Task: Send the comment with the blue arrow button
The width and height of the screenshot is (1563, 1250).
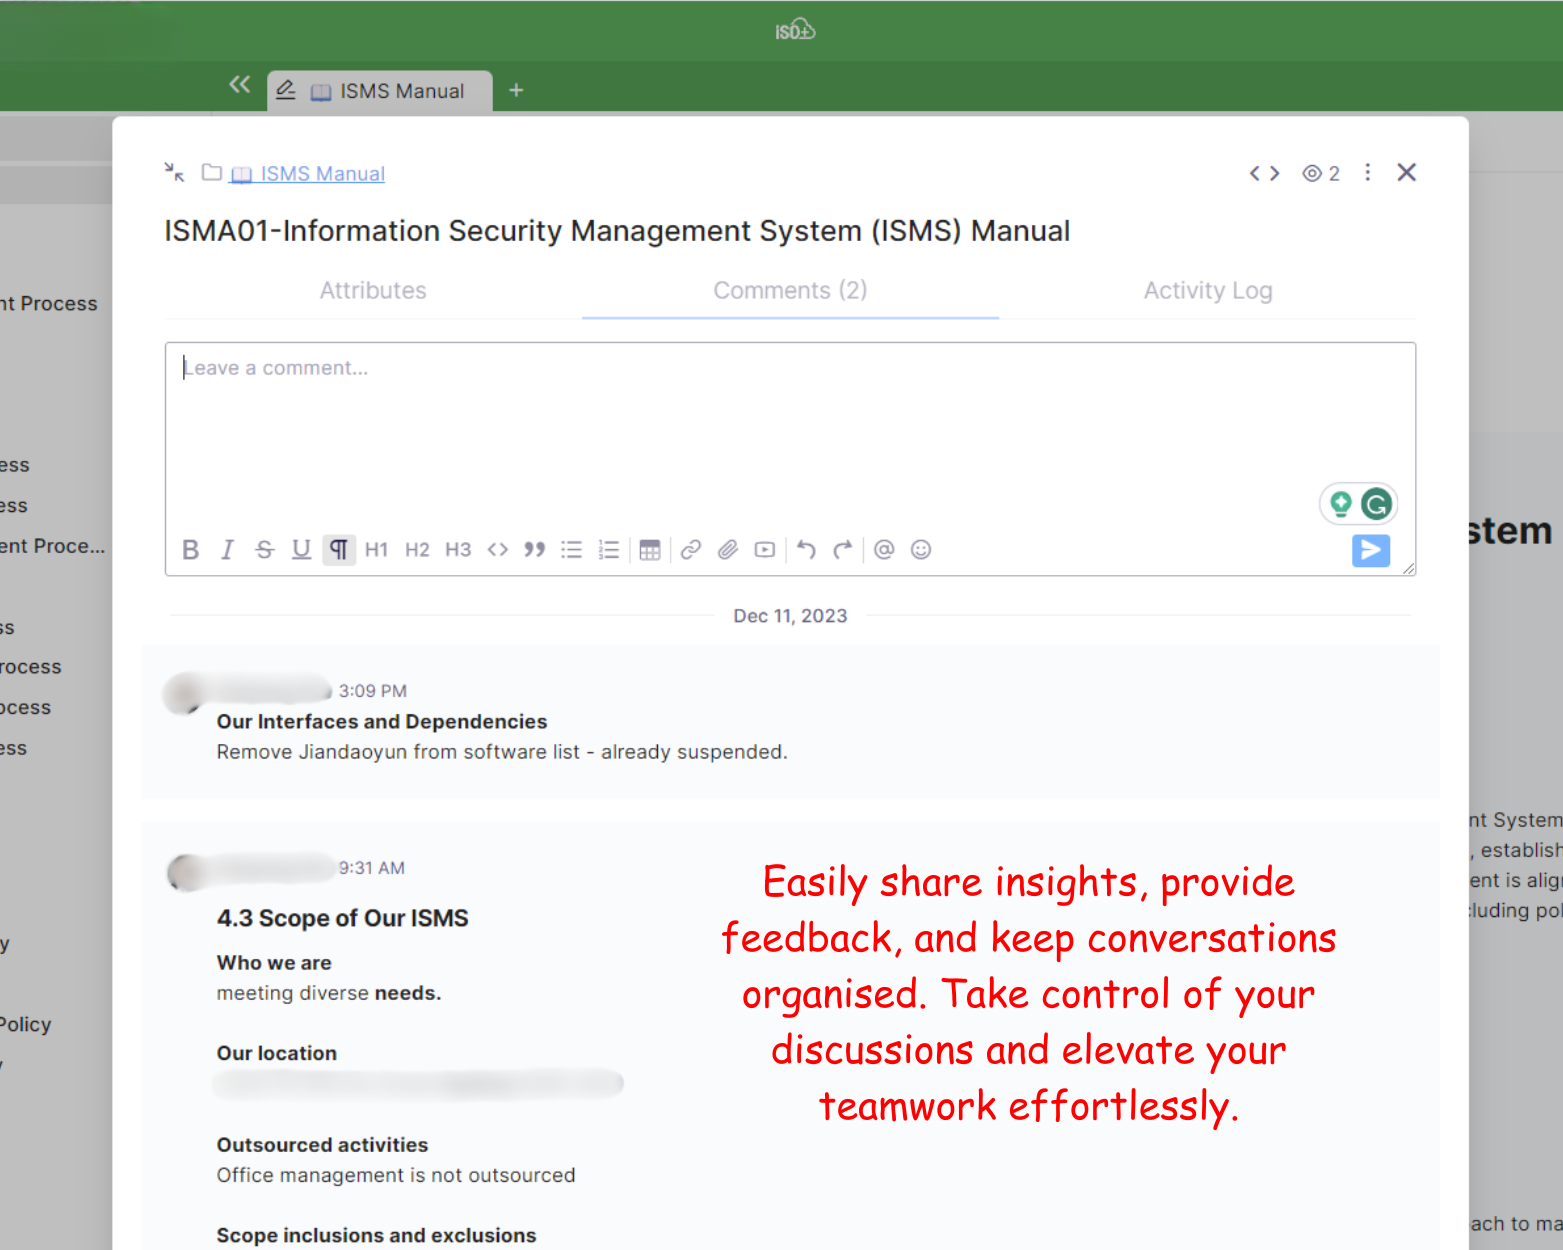Action: (x=1370, y=550)
